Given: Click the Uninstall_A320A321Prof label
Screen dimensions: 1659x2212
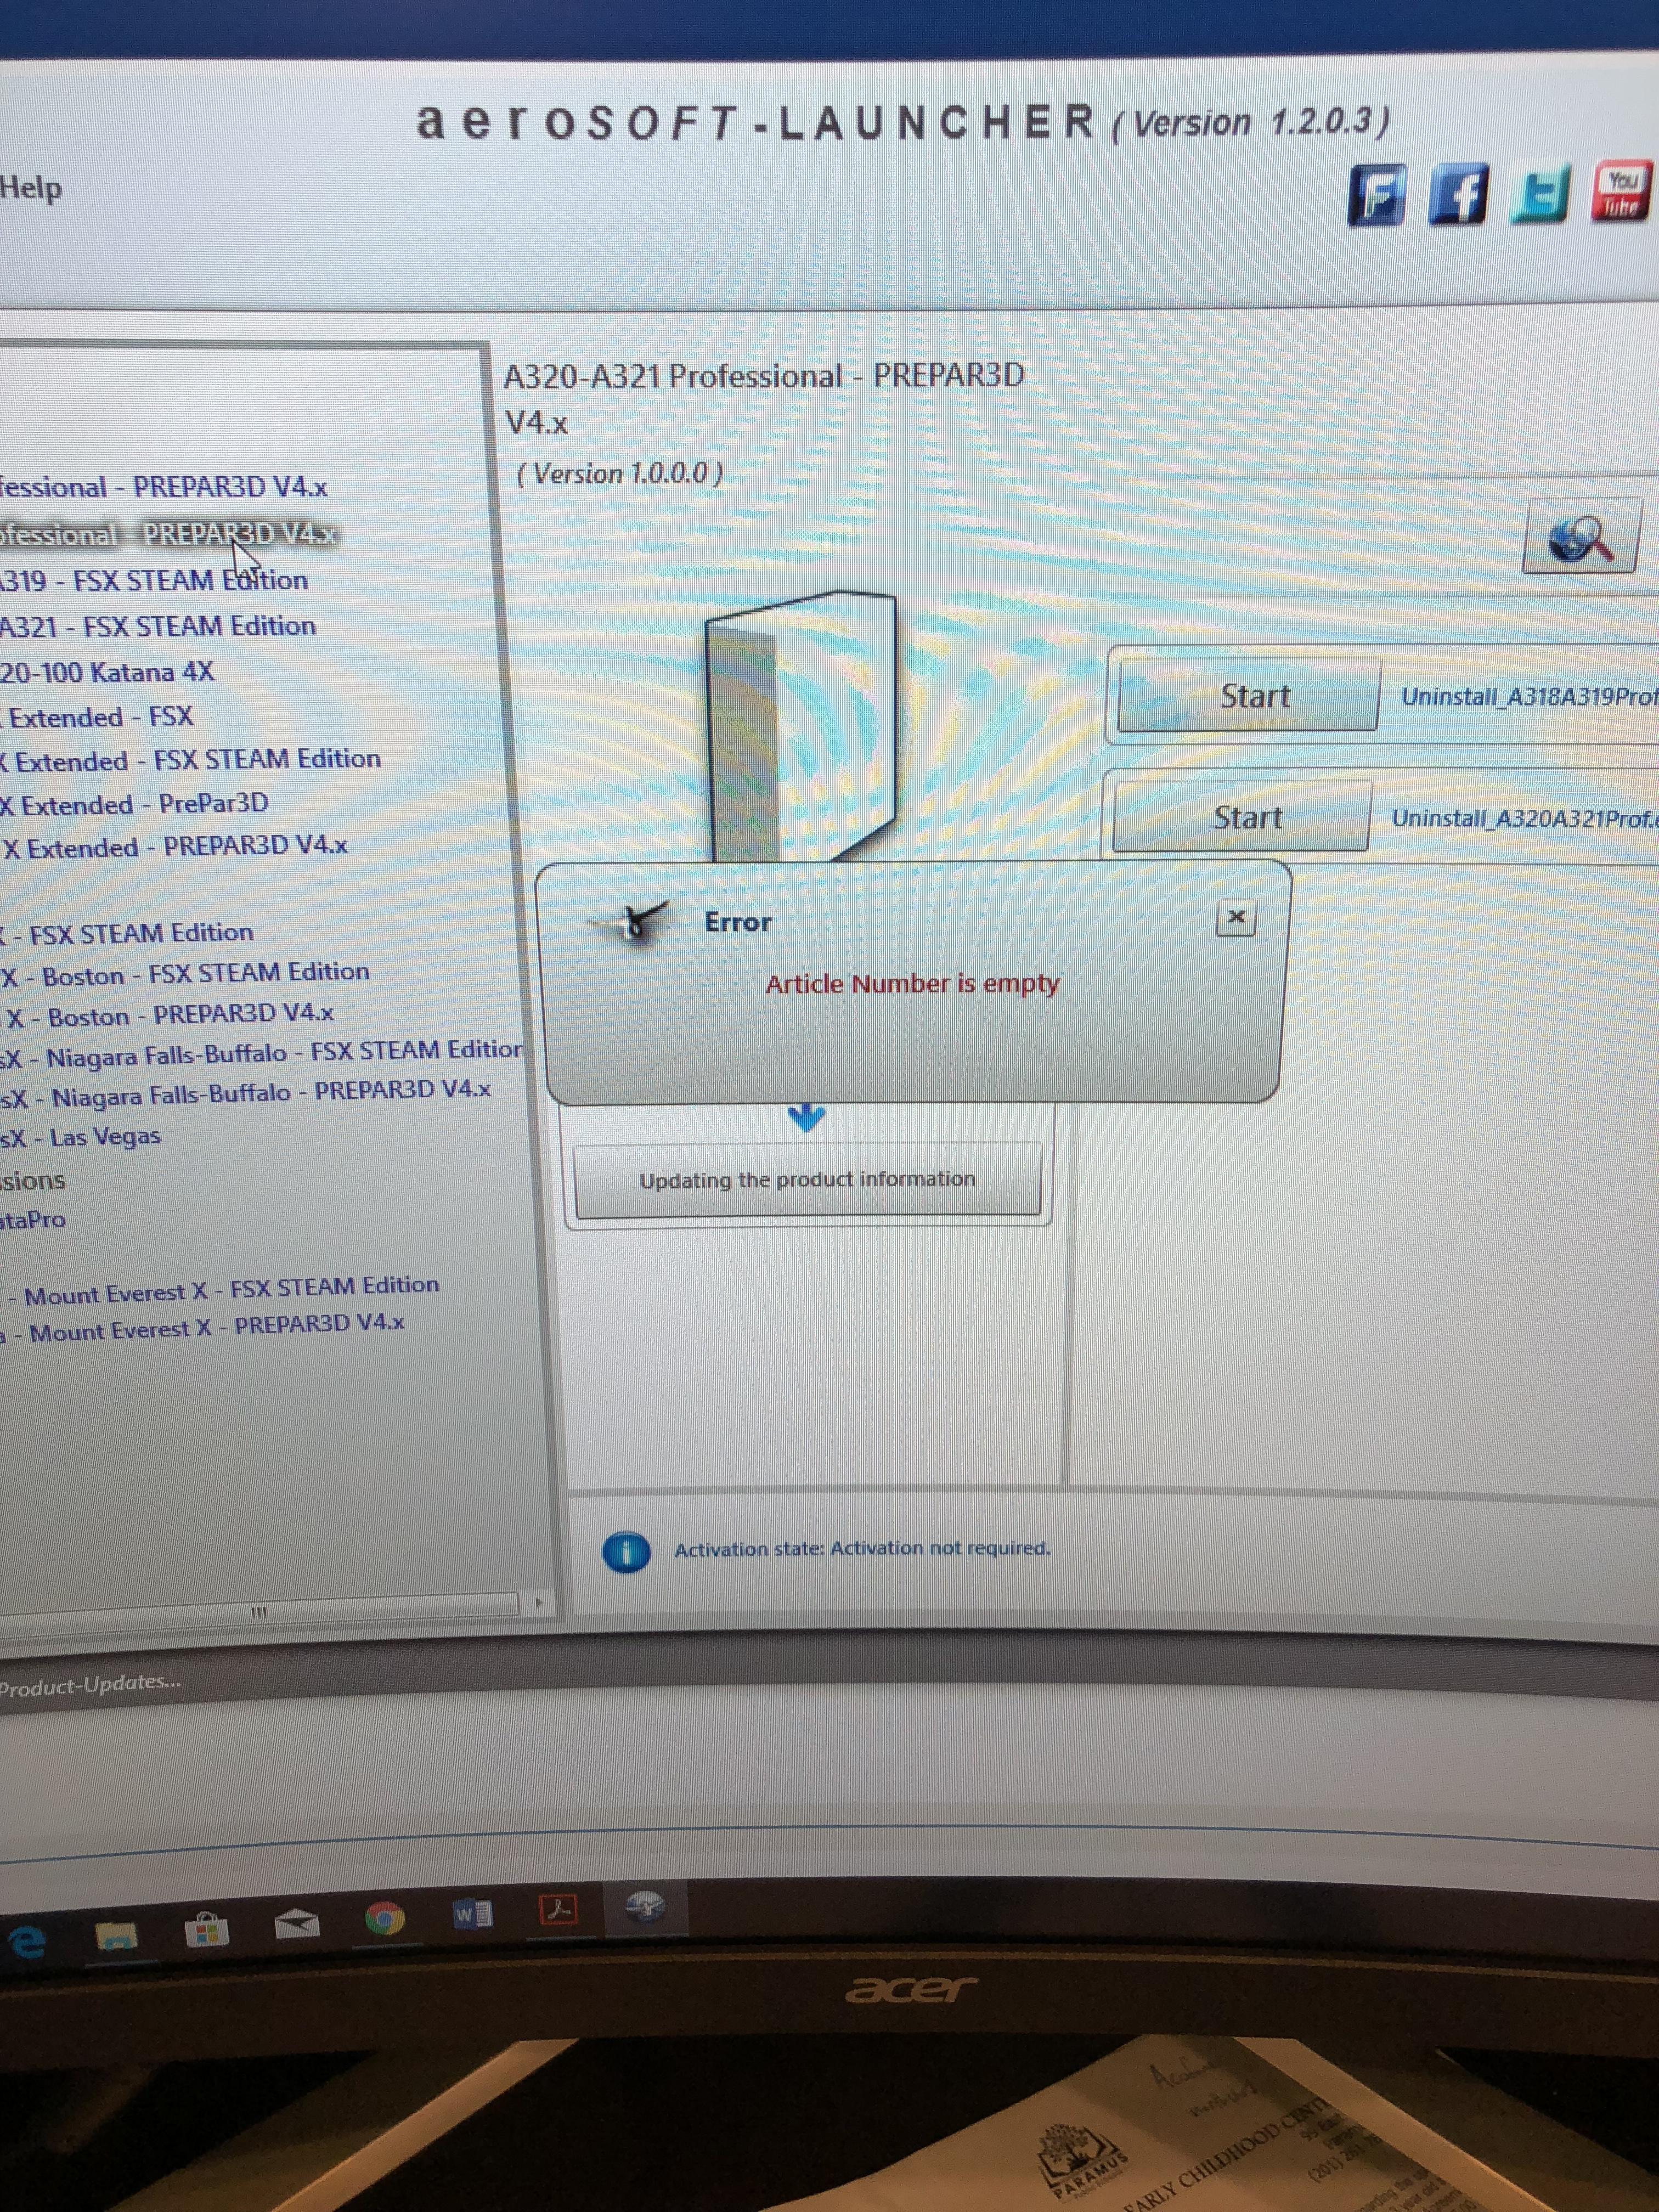Looking at the screenshot, I should [x=1525, y=818].
